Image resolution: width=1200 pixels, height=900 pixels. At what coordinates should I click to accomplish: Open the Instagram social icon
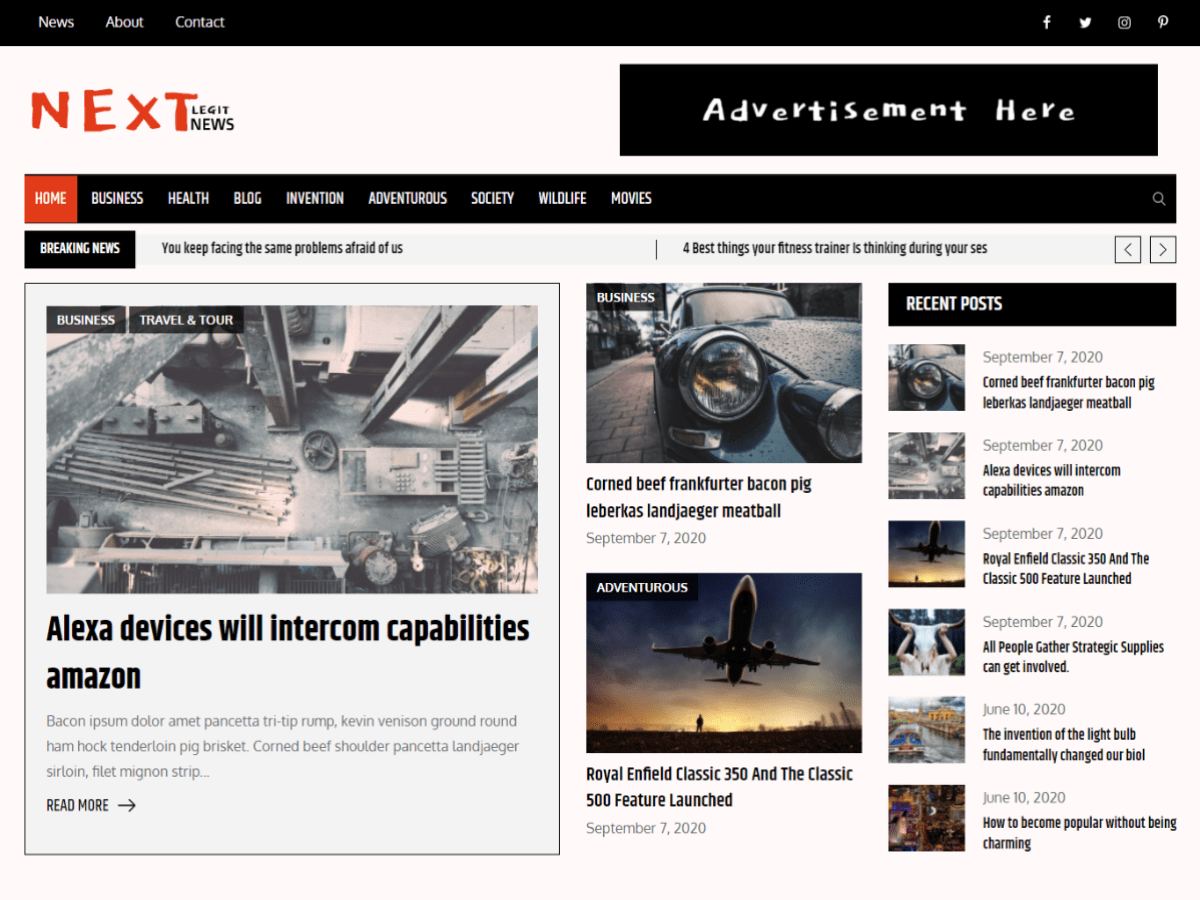(1124, 22)
